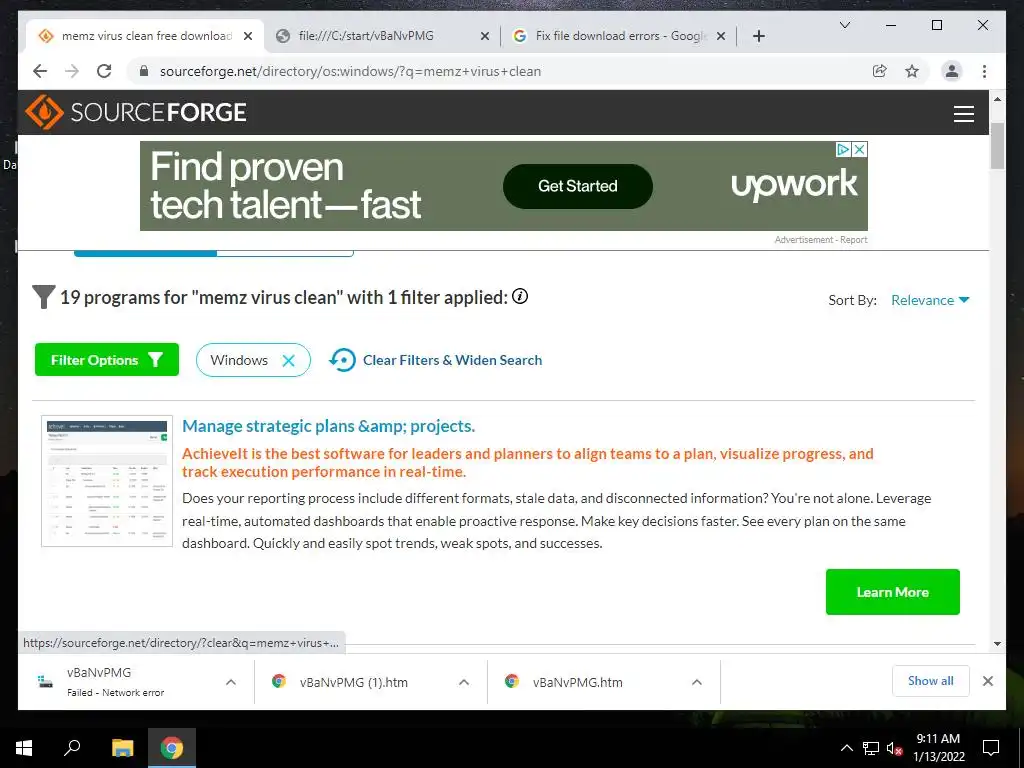Open the Sort By Relevance dropdown
This screenshot has width=1024, height=768.
[930, 300]
